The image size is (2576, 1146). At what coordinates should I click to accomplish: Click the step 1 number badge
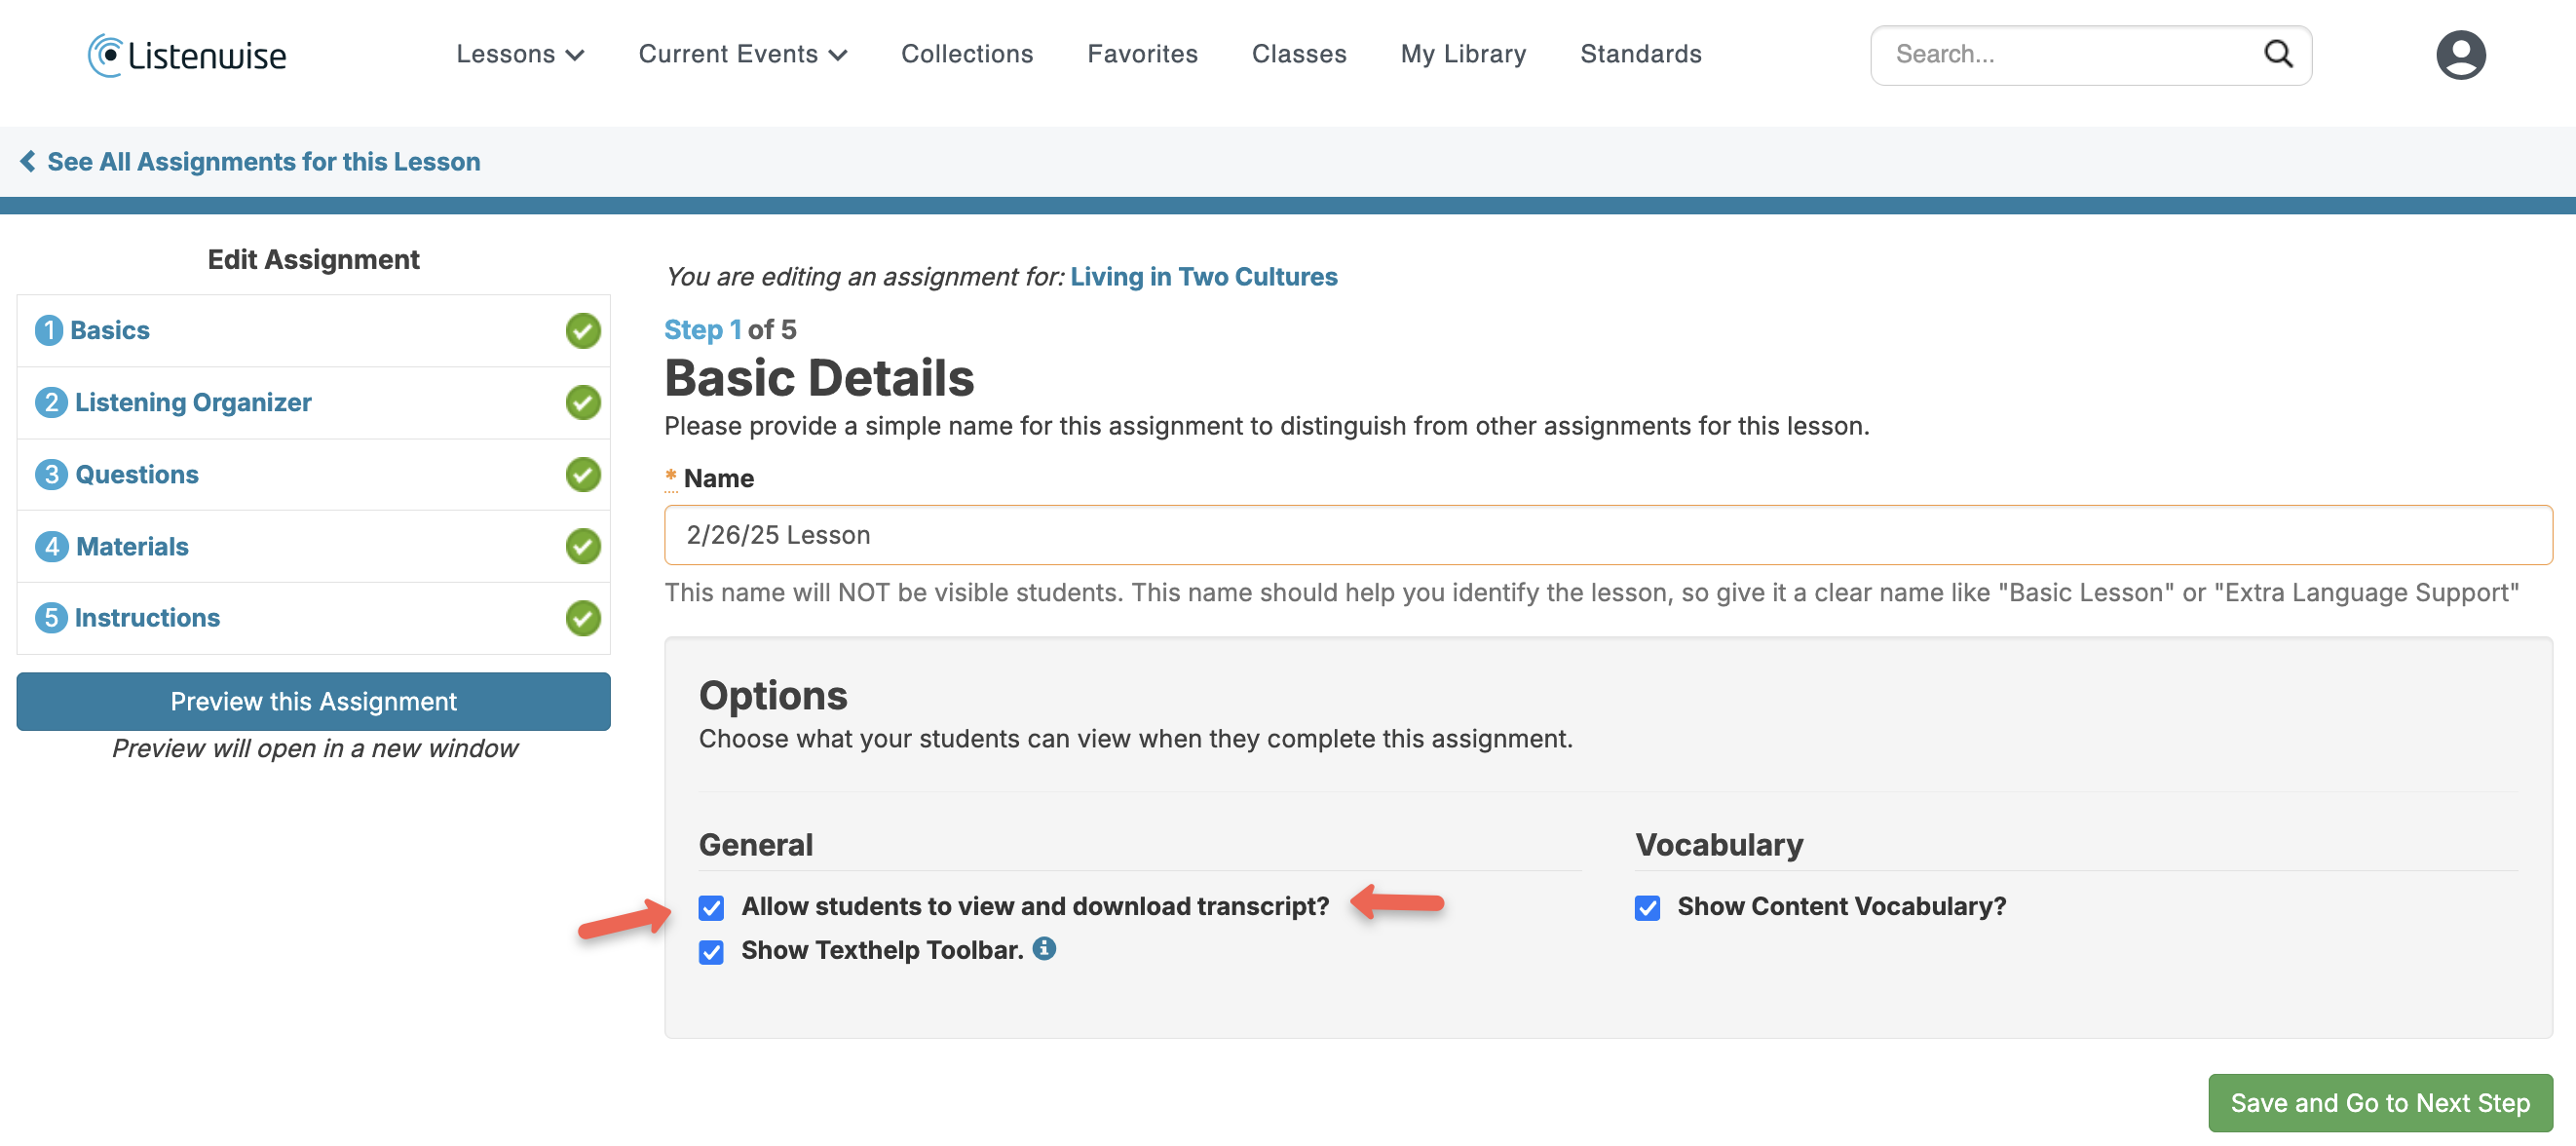(x=49, y=330)
